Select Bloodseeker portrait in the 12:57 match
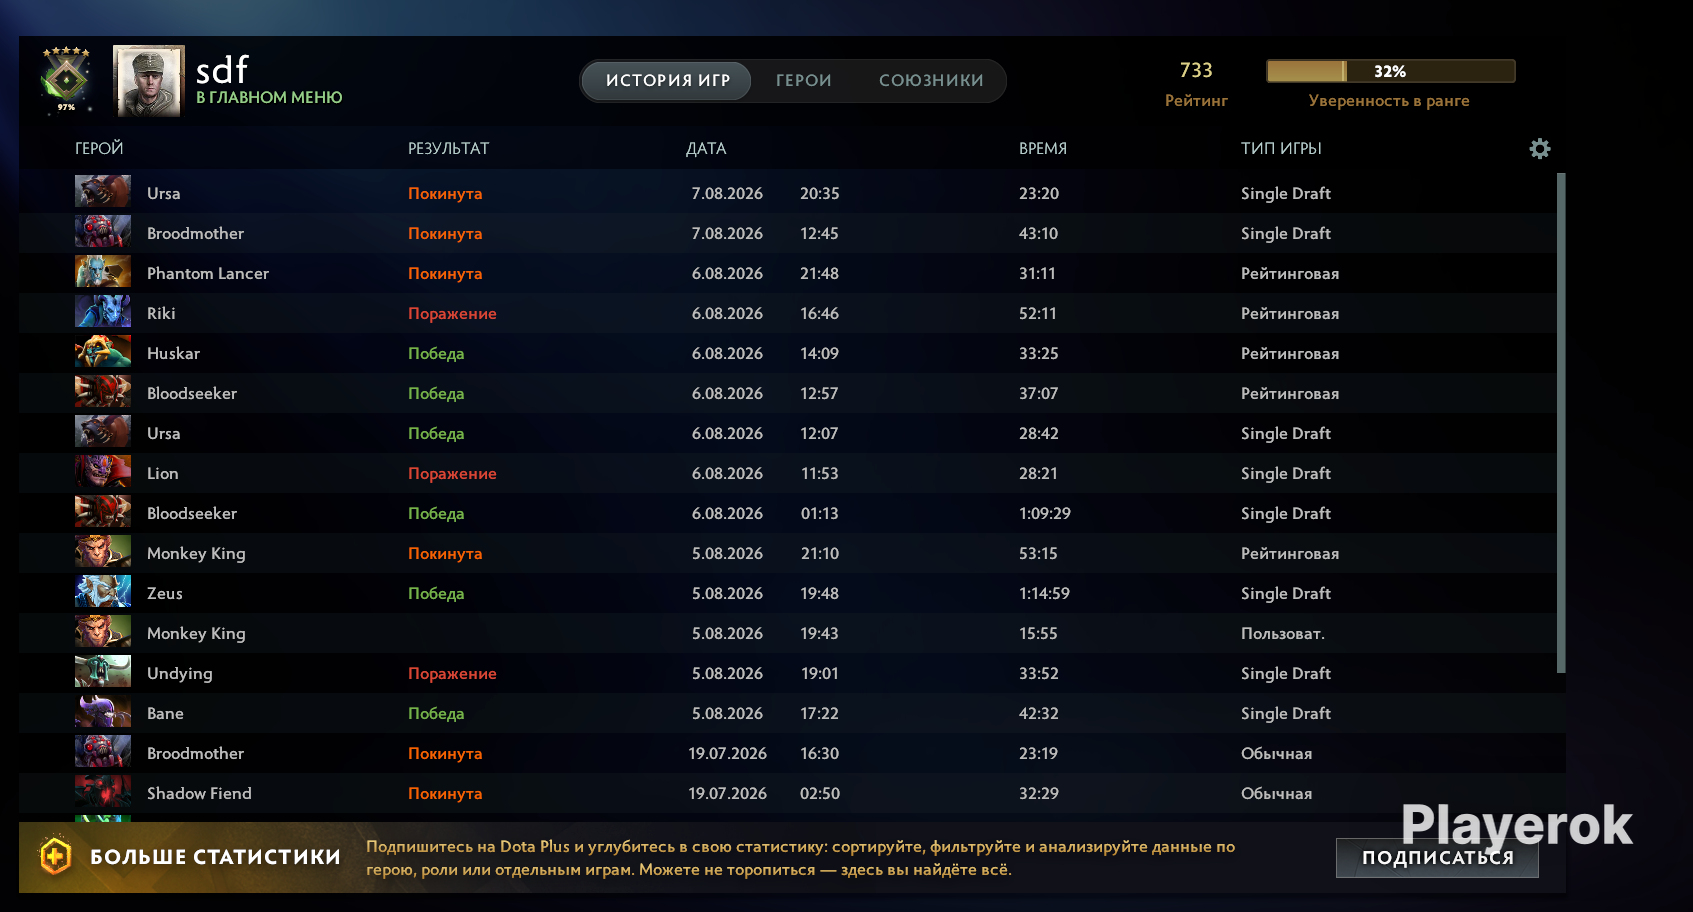 coord(103,392)
